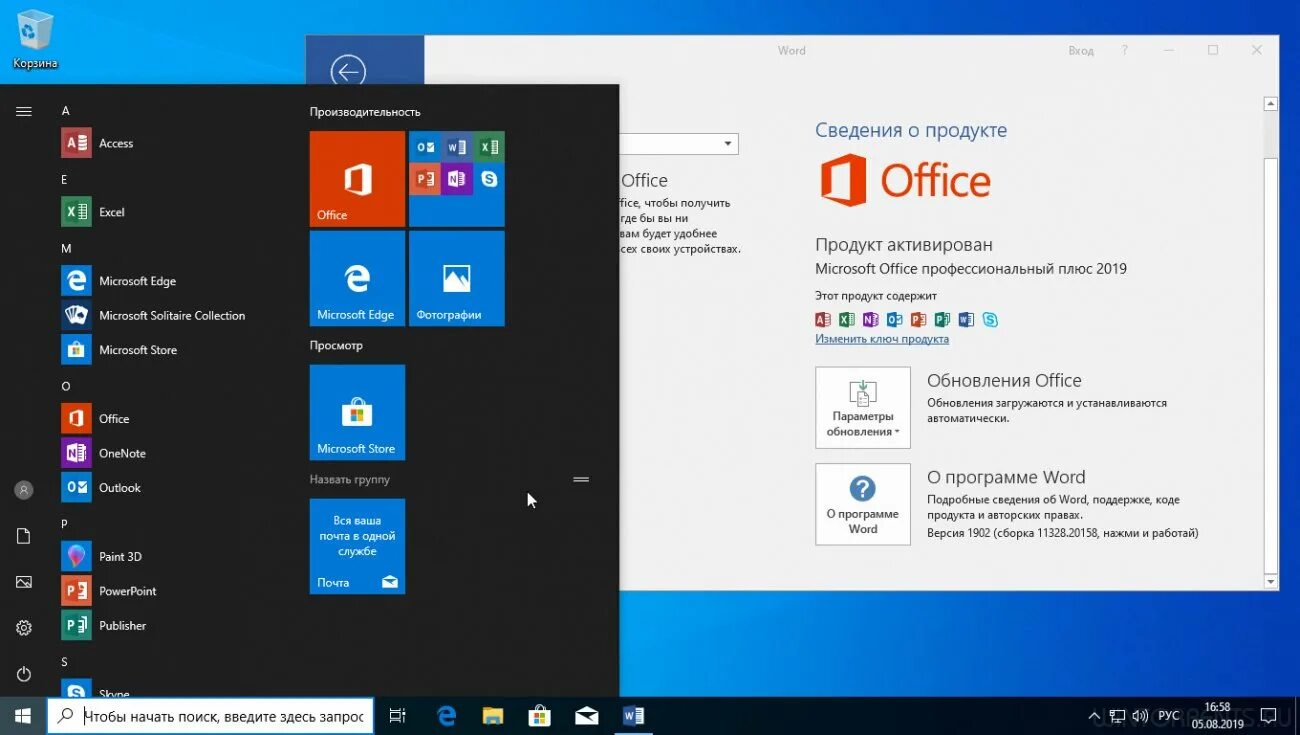Click the help question mark in Word

click(x=1125, y=50)
